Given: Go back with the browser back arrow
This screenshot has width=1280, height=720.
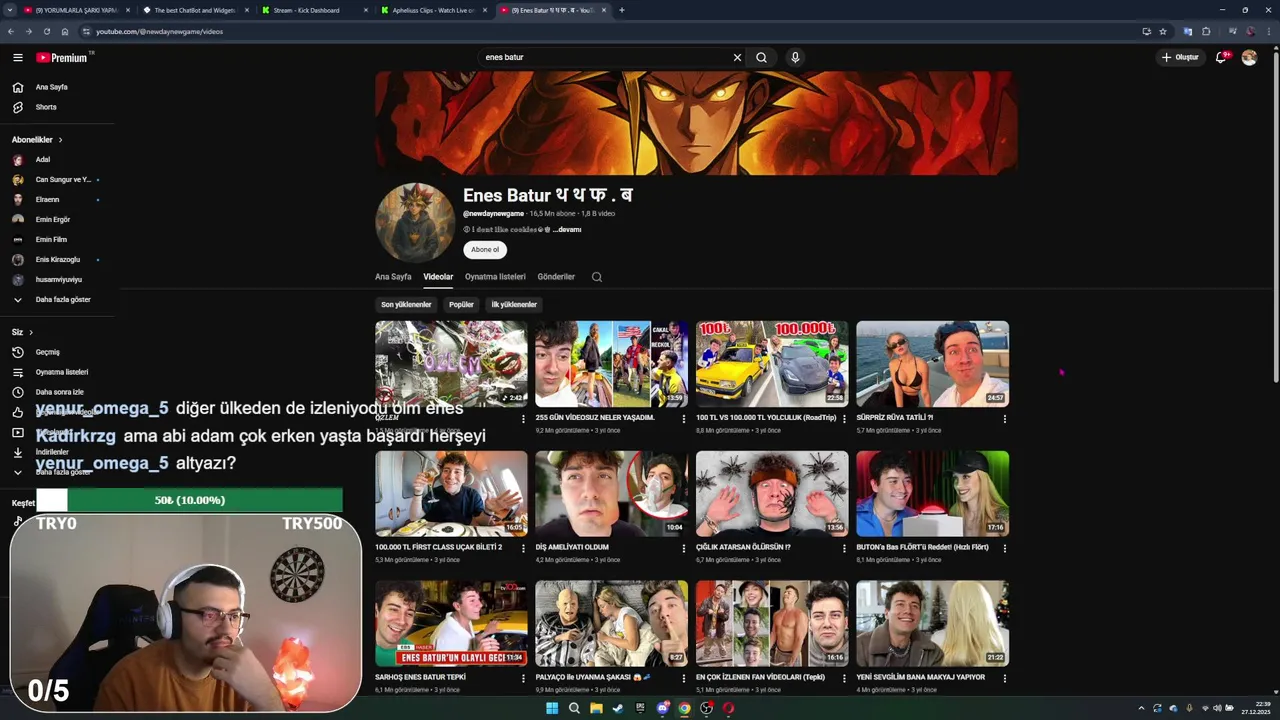Looking at the screenshot, I should pyautogui.click(x=11, y=31).
